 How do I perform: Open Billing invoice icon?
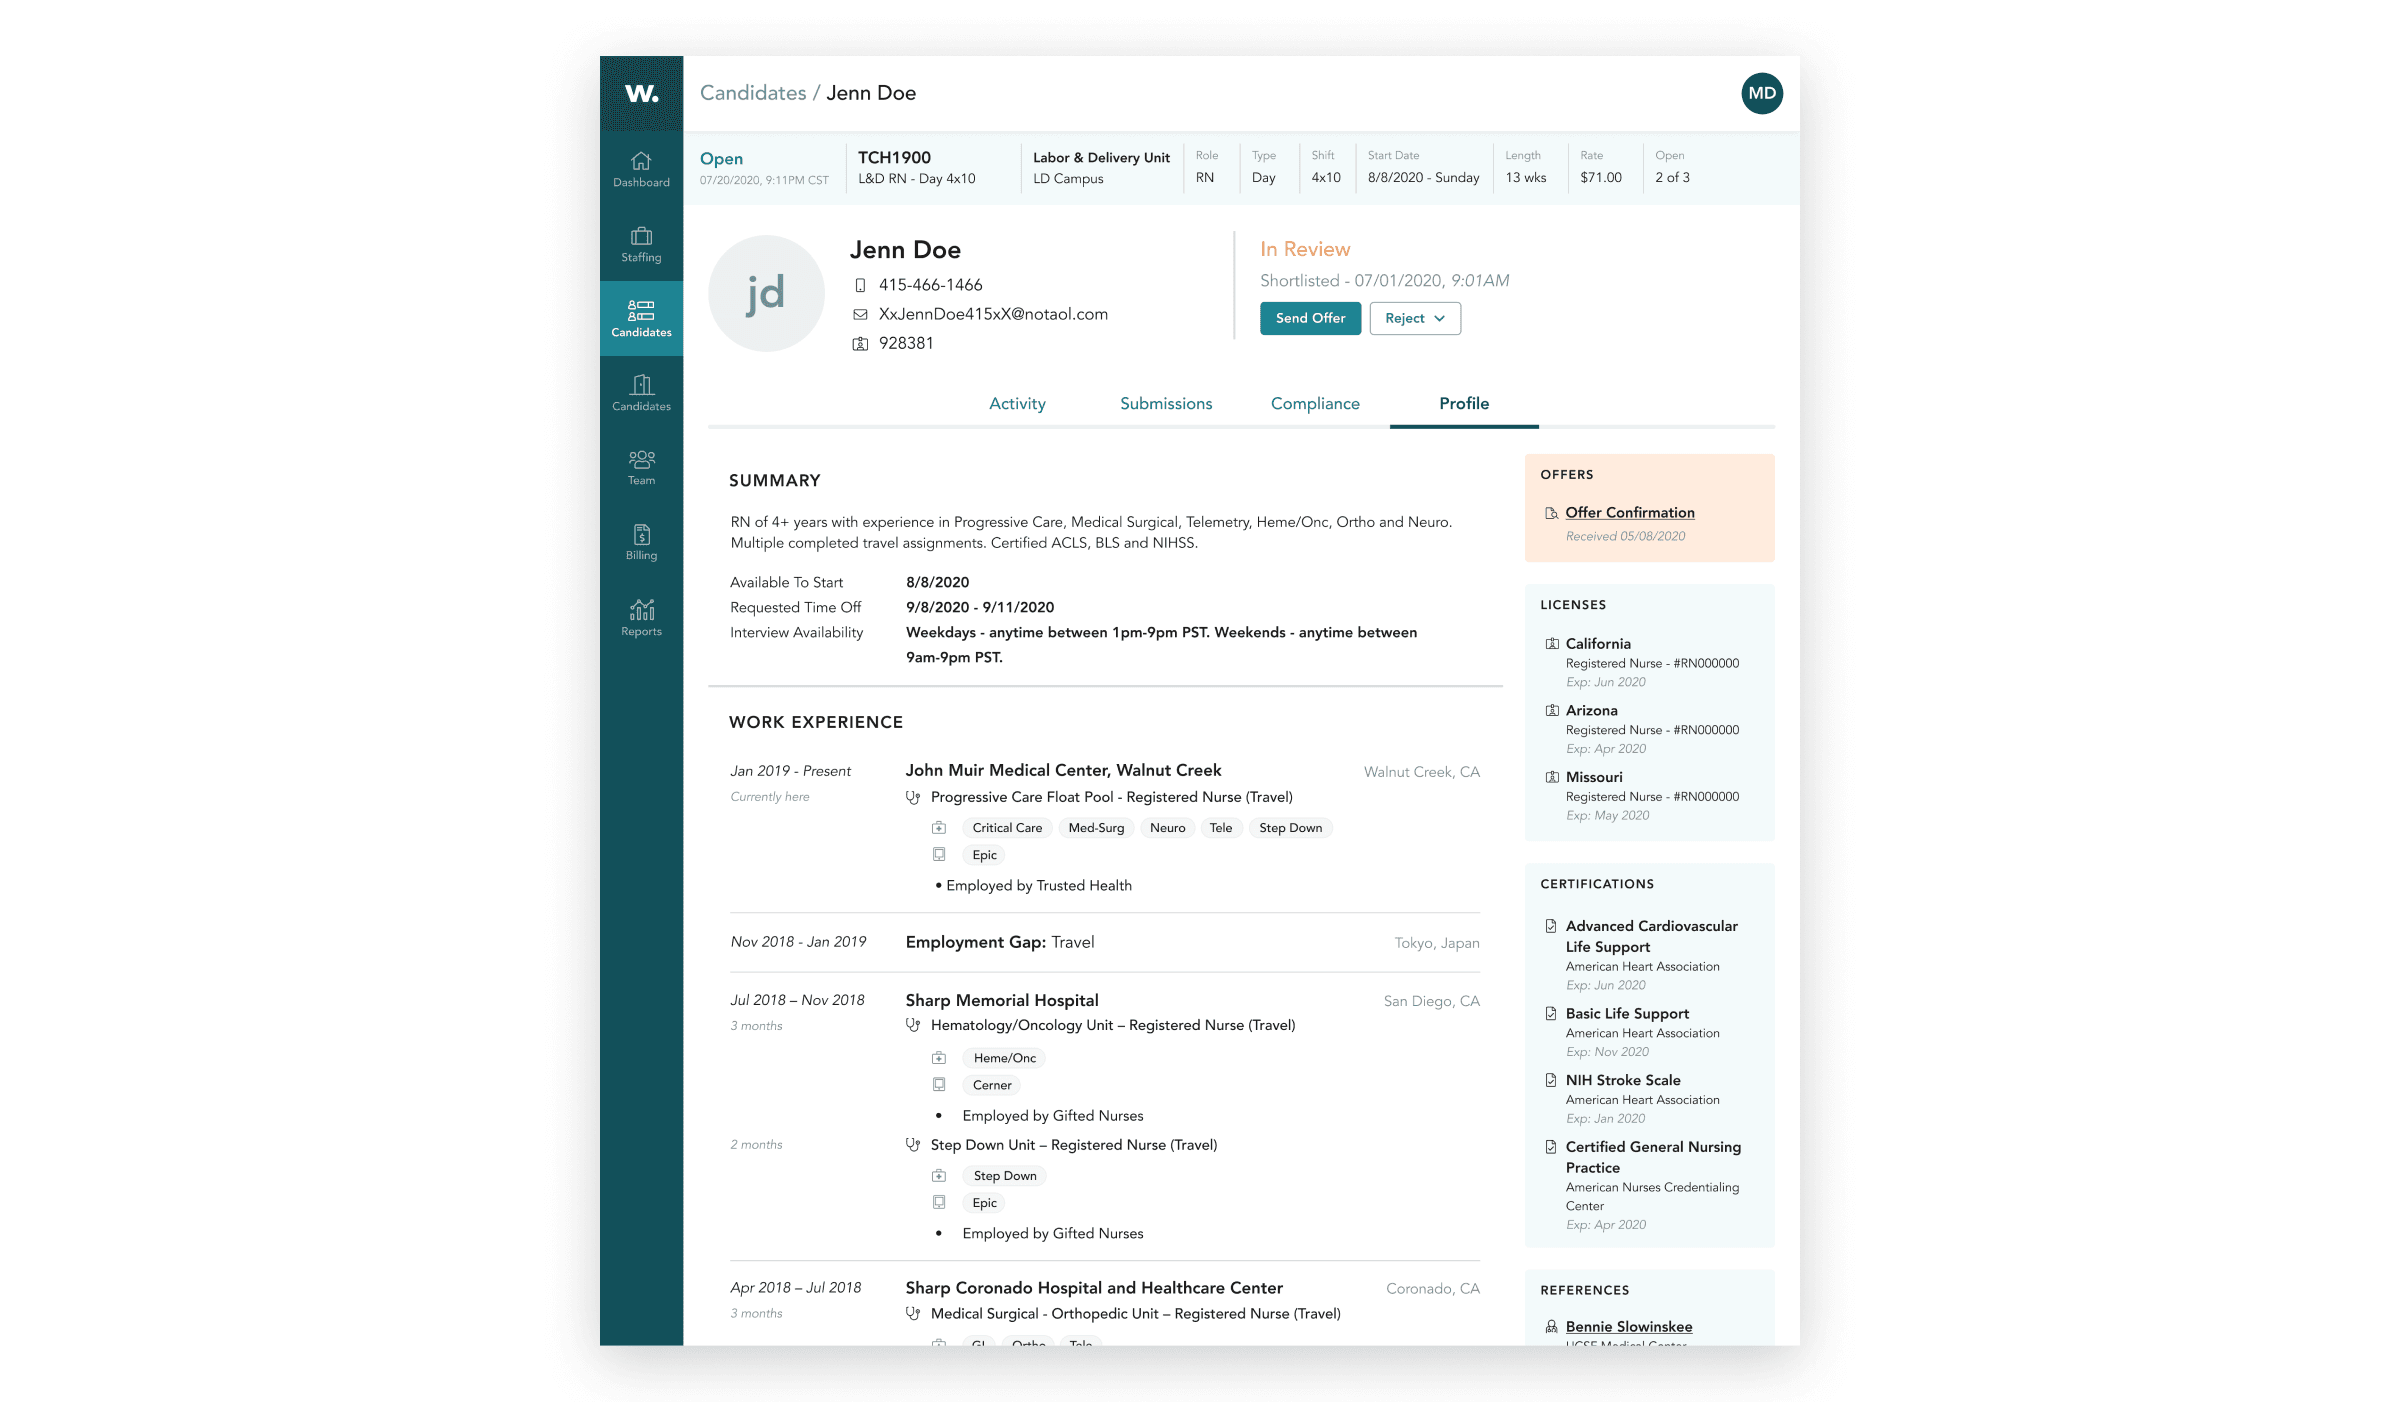[641, 535]
